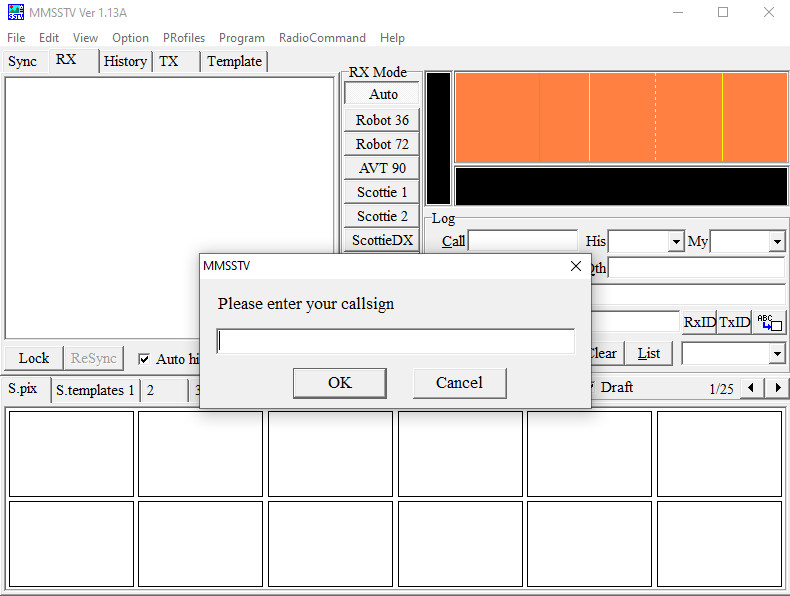Click the TxID button
The image size is (790, 596).
pyautogui.click(x=734, y=322)
